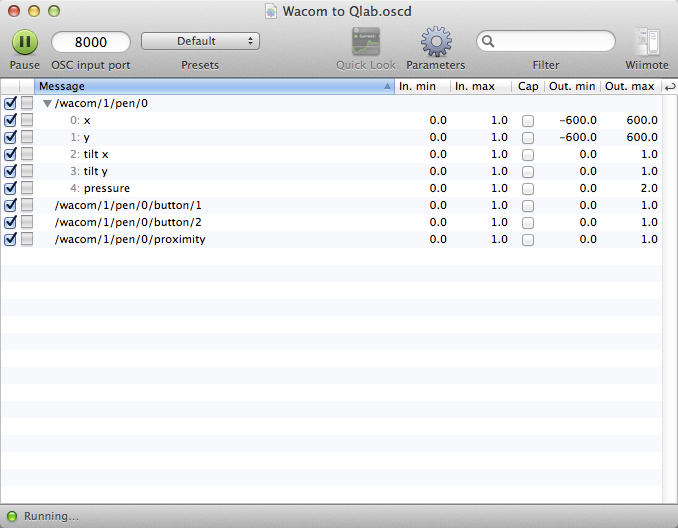Pause OSC processing with the green button
The height and width of the screenshot is (528, 678).
[25, 42]
